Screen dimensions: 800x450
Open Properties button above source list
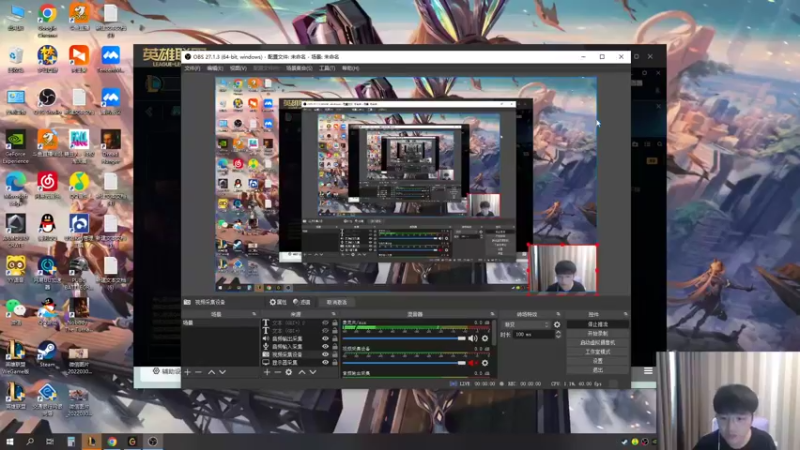point(278,303)
